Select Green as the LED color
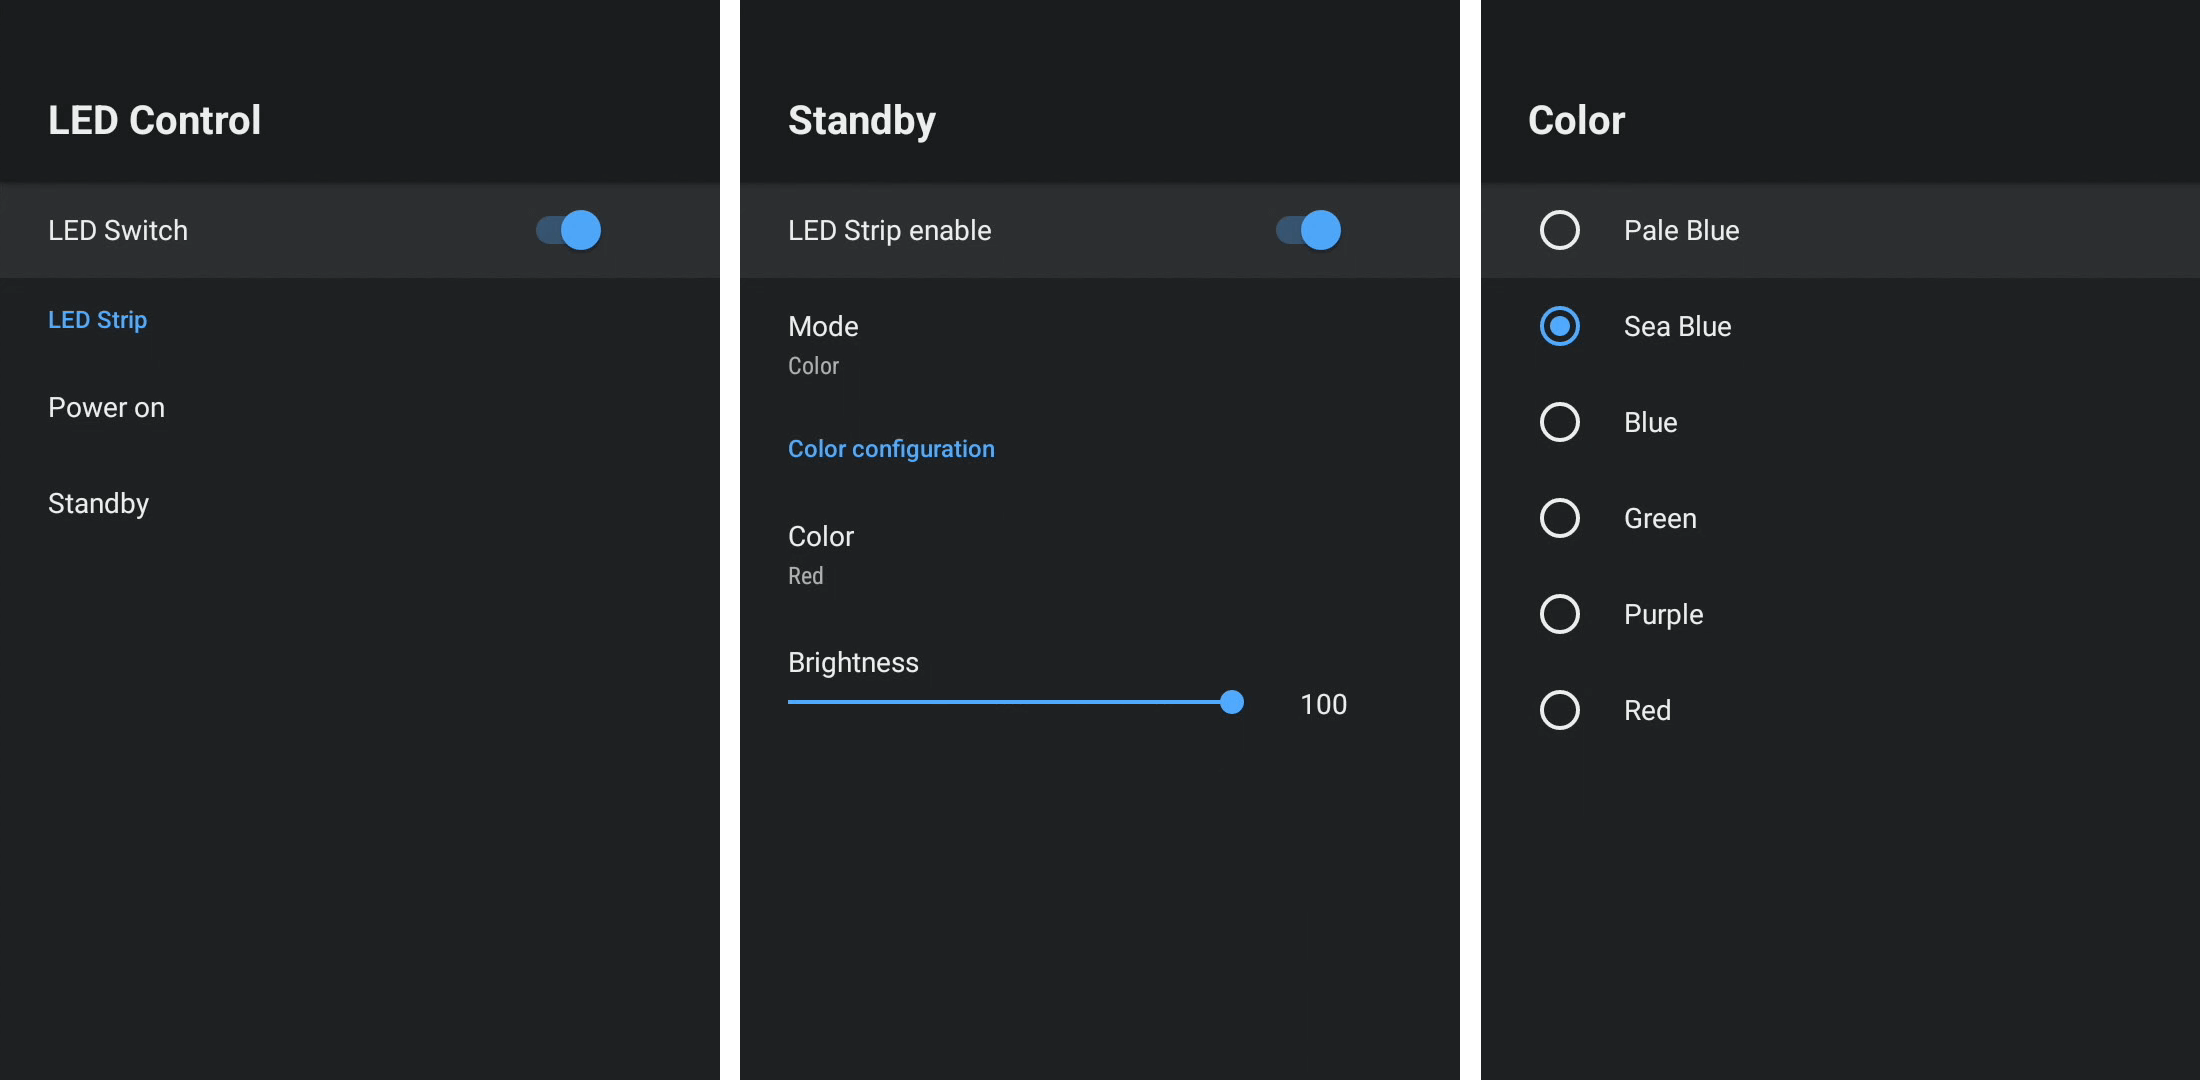The height and width of the screenshot is (1080, 2200). [1559, 518]
